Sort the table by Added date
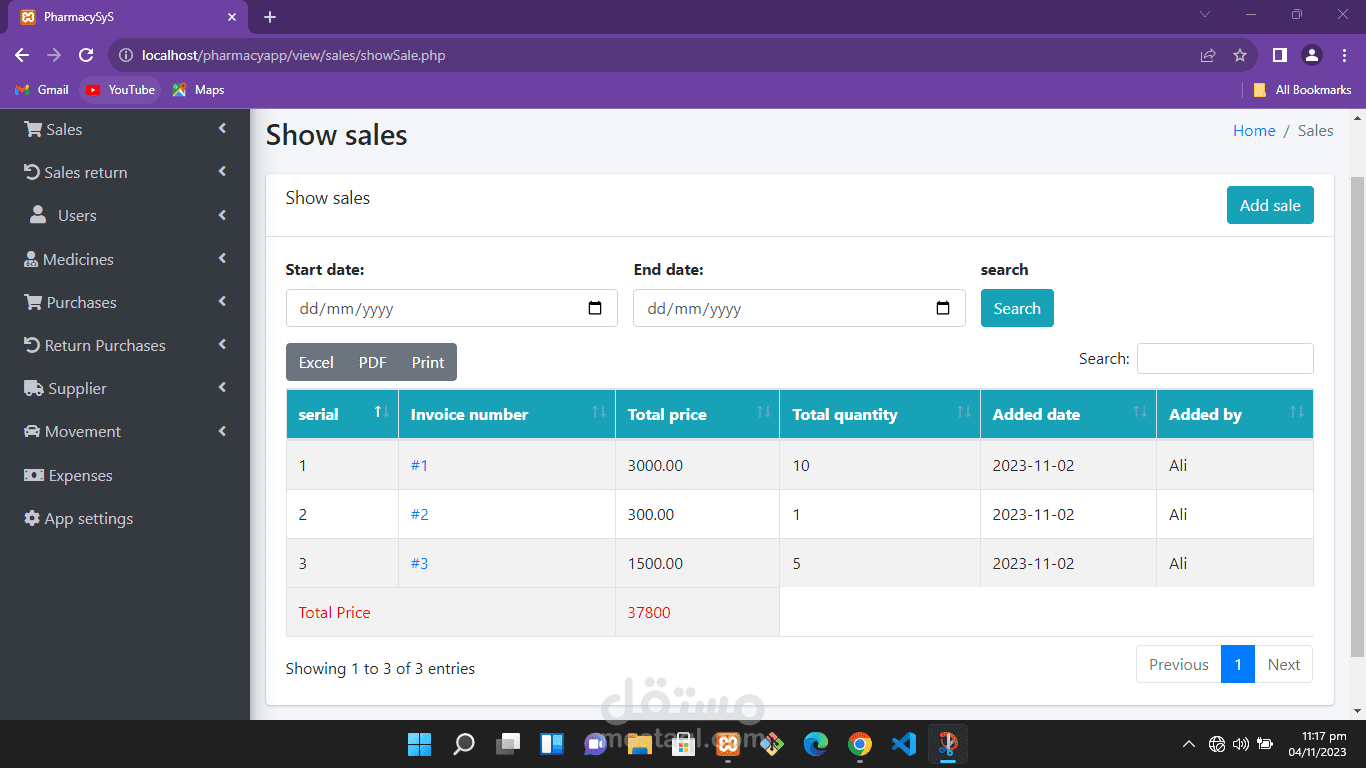Viewport: 1366px width, 768px height. [1068, 414]
